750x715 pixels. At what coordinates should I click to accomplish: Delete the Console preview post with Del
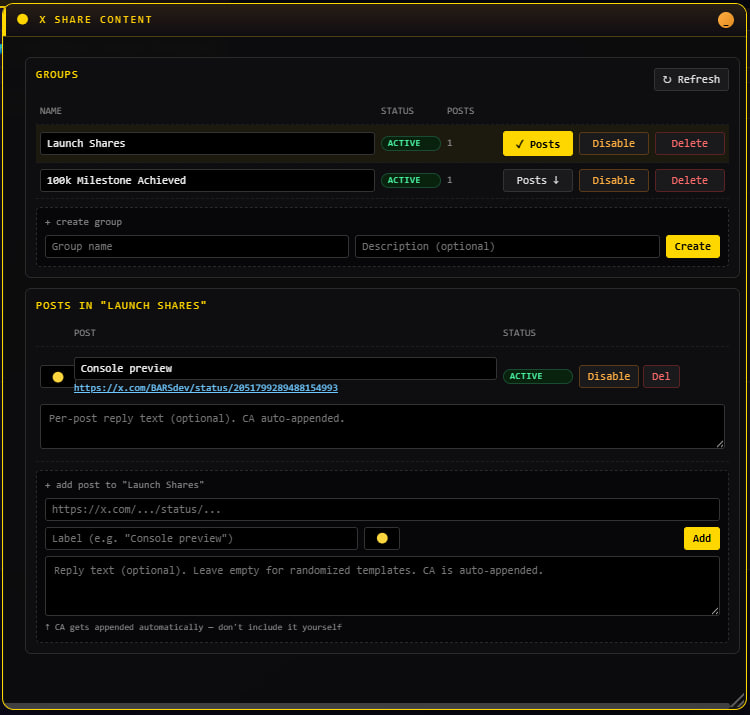pos(661,376)
